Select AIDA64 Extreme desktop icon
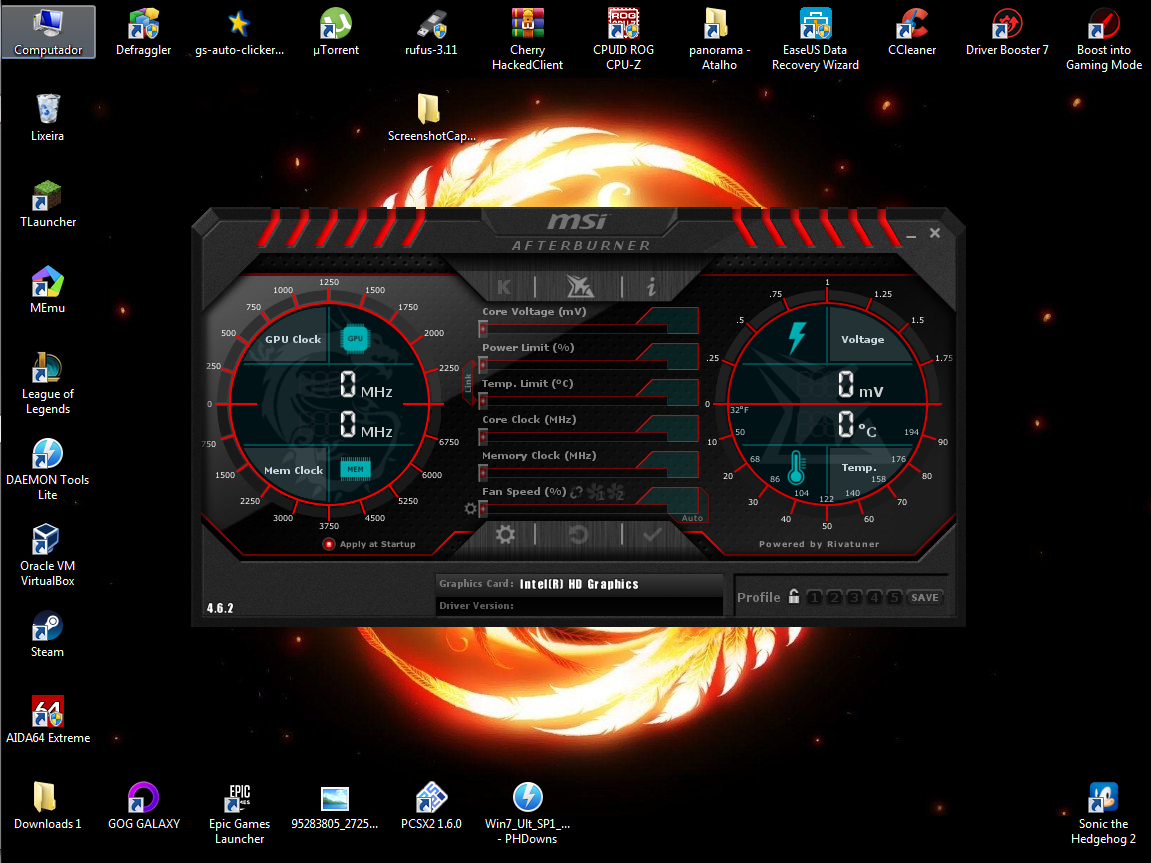 point(48,720)
